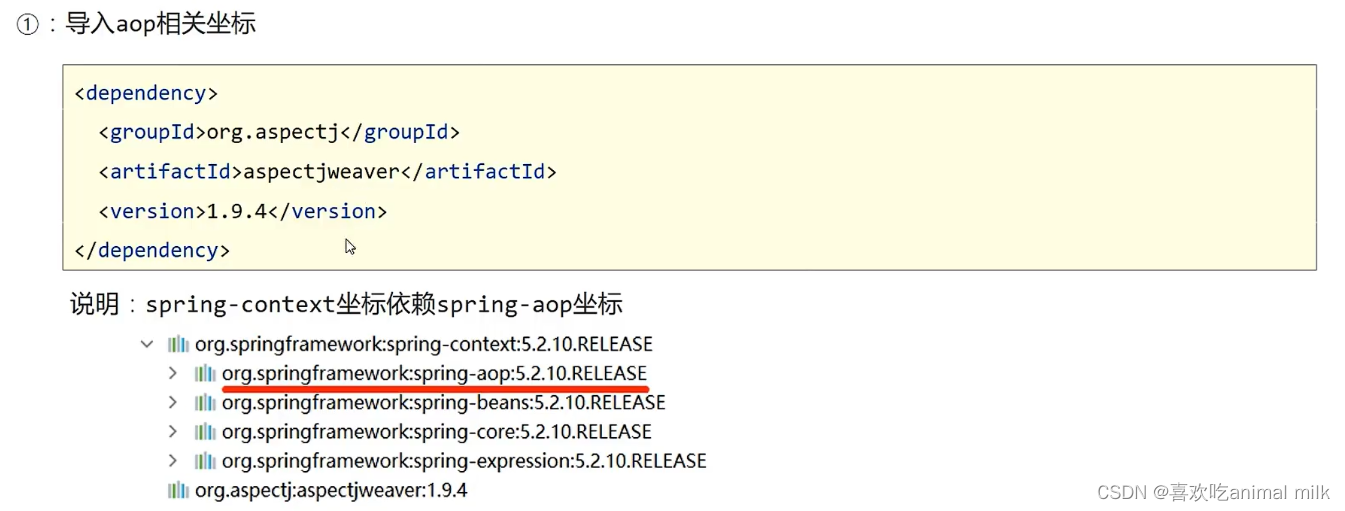Click the library icon beside spring-core
Screen dimensions: 1345x511
coord(205,432)
